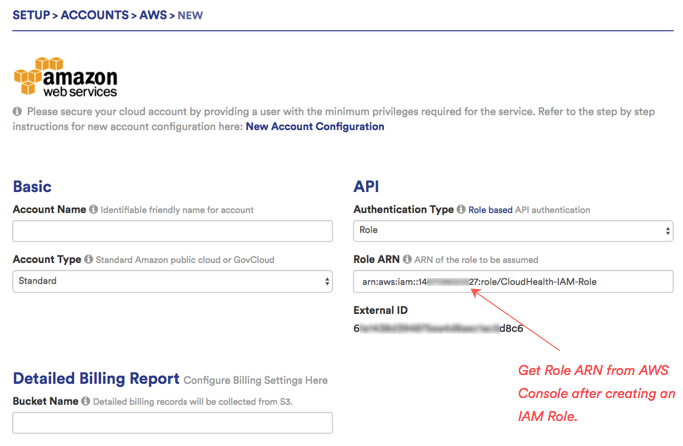The height and width of the screenshot is (446, 683).
Task: Focus the Account Name text field
Action: (x=172, y=231)
